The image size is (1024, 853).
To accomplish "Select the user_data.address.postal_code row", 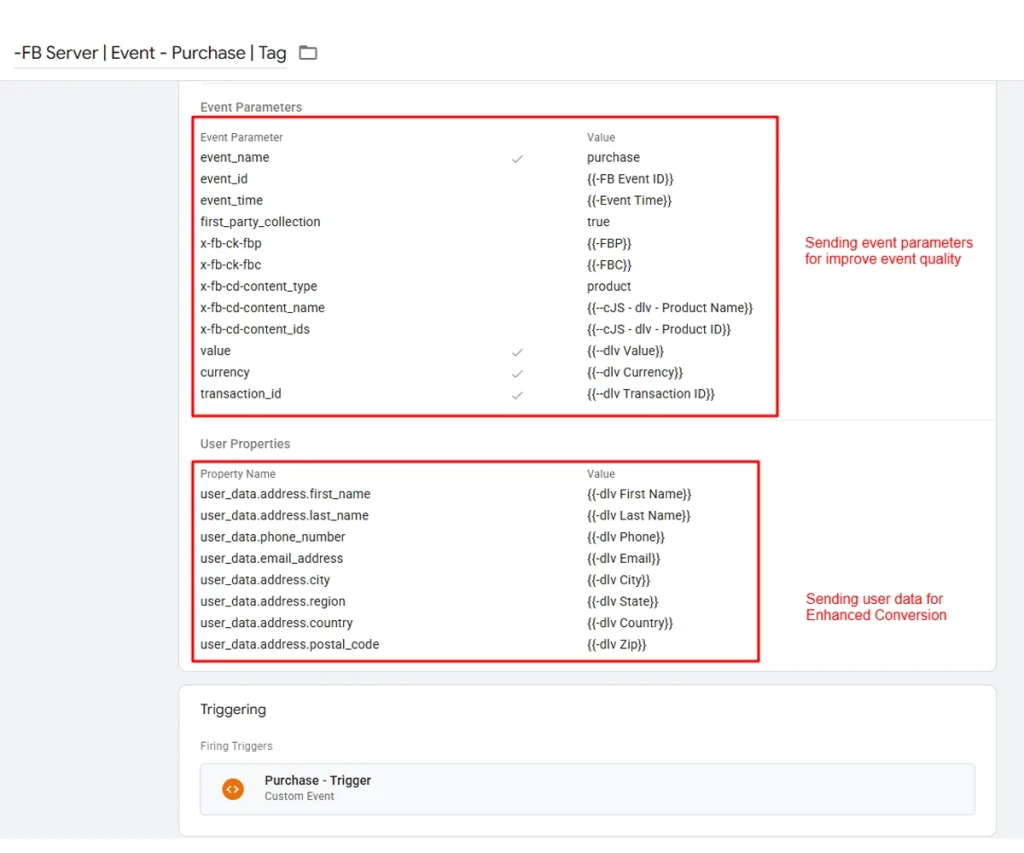I will point(290,644).
